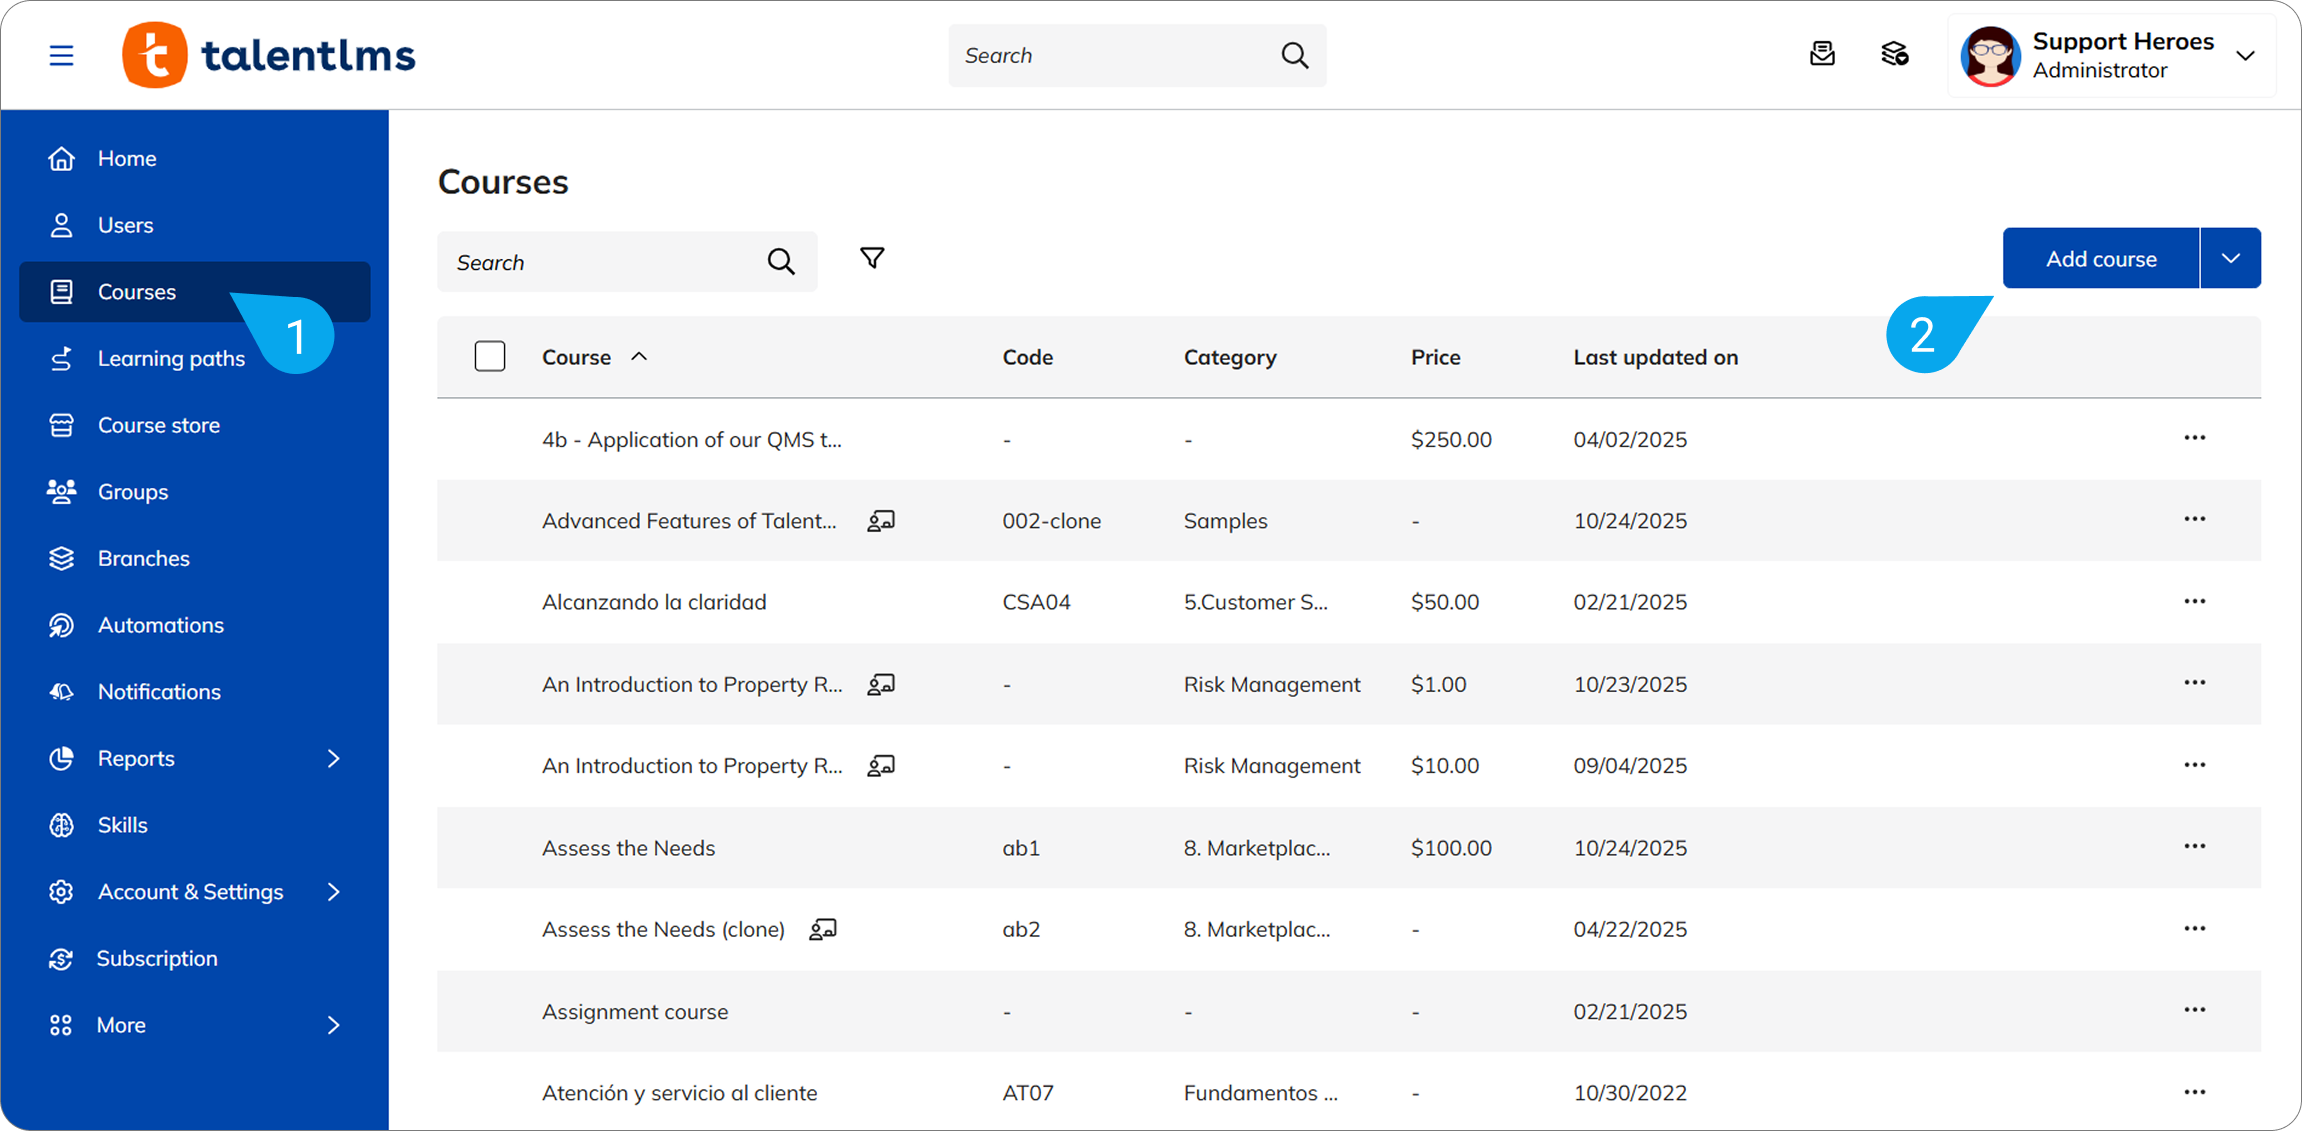Image resolution: width=2302 pixels, height=1131 pixels.
Task: Expand Account & Settings submenu
Action: (x=334, y=892)
